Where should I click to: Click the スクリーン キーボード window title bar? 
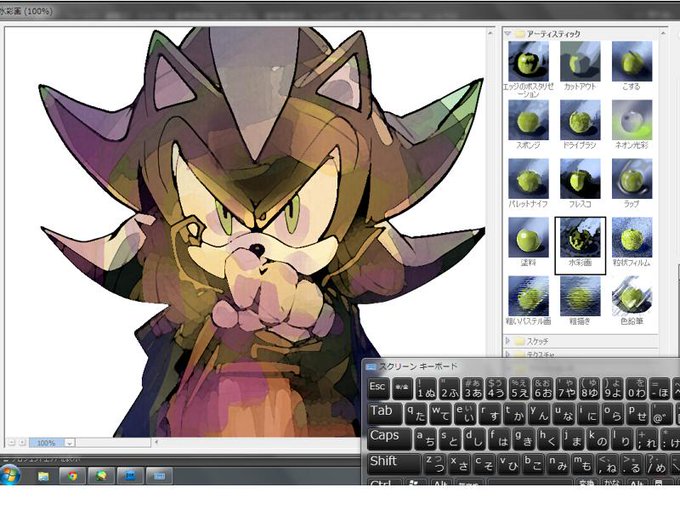click(x=521, y=367)
